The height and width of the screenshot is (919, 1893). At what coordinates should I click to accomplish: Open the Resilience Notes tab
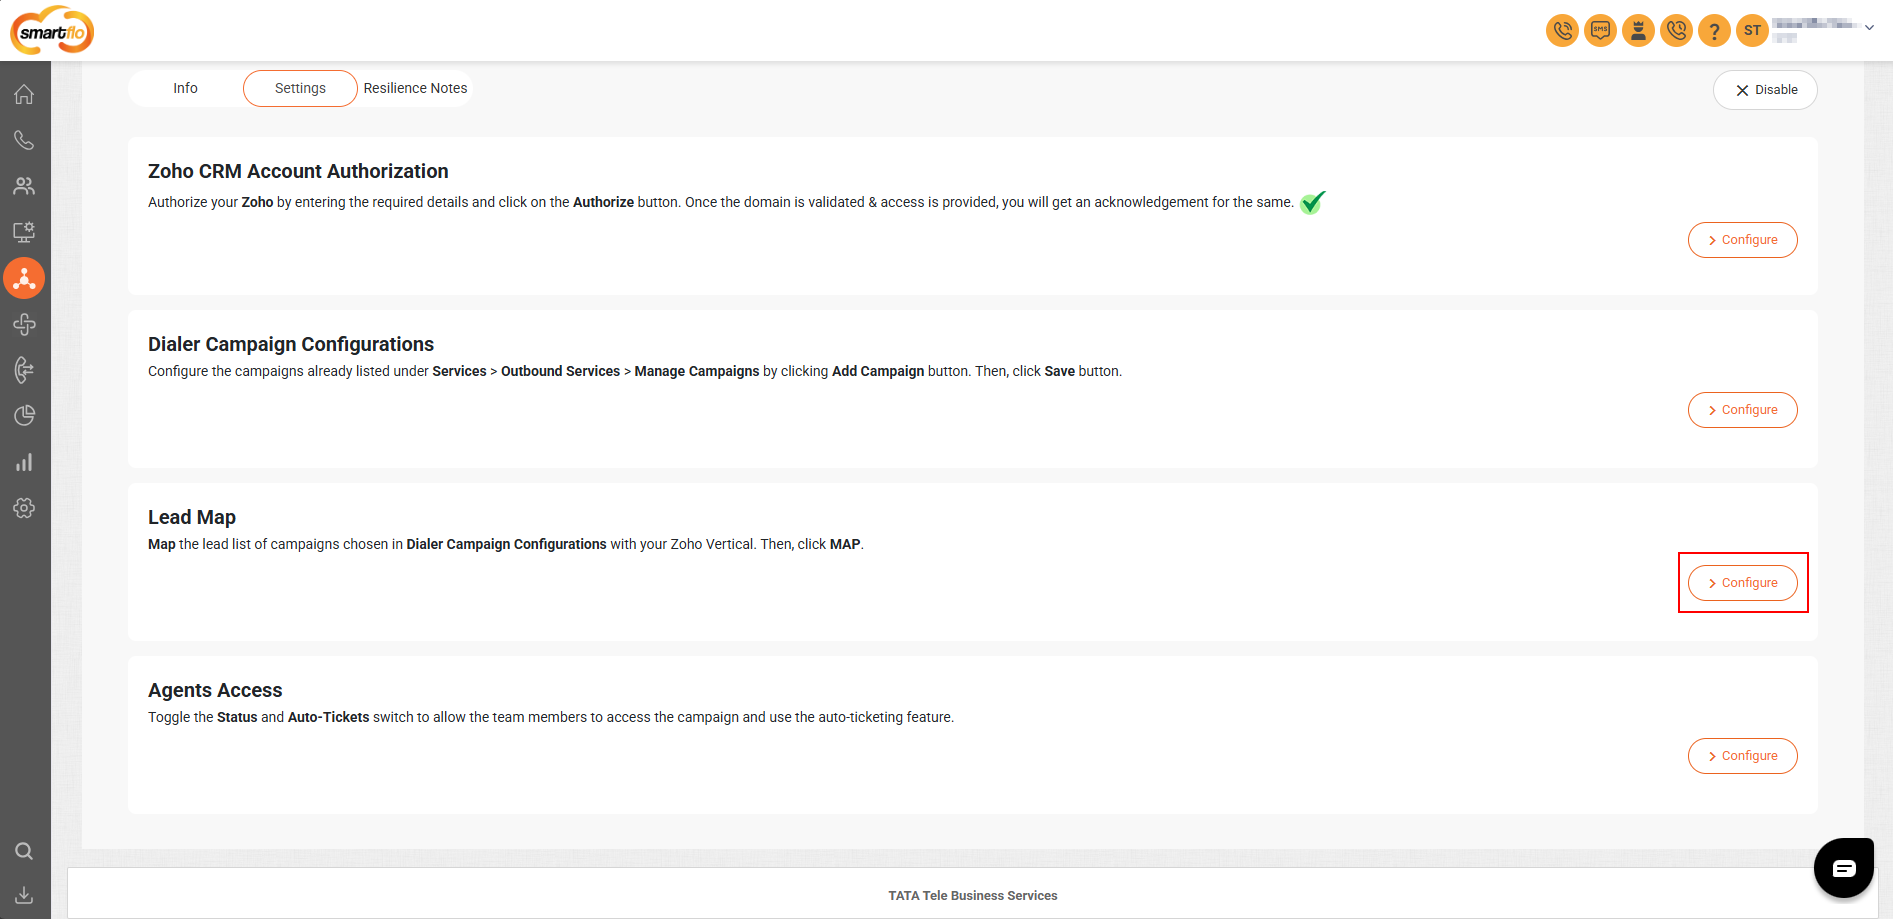(415, 88)
